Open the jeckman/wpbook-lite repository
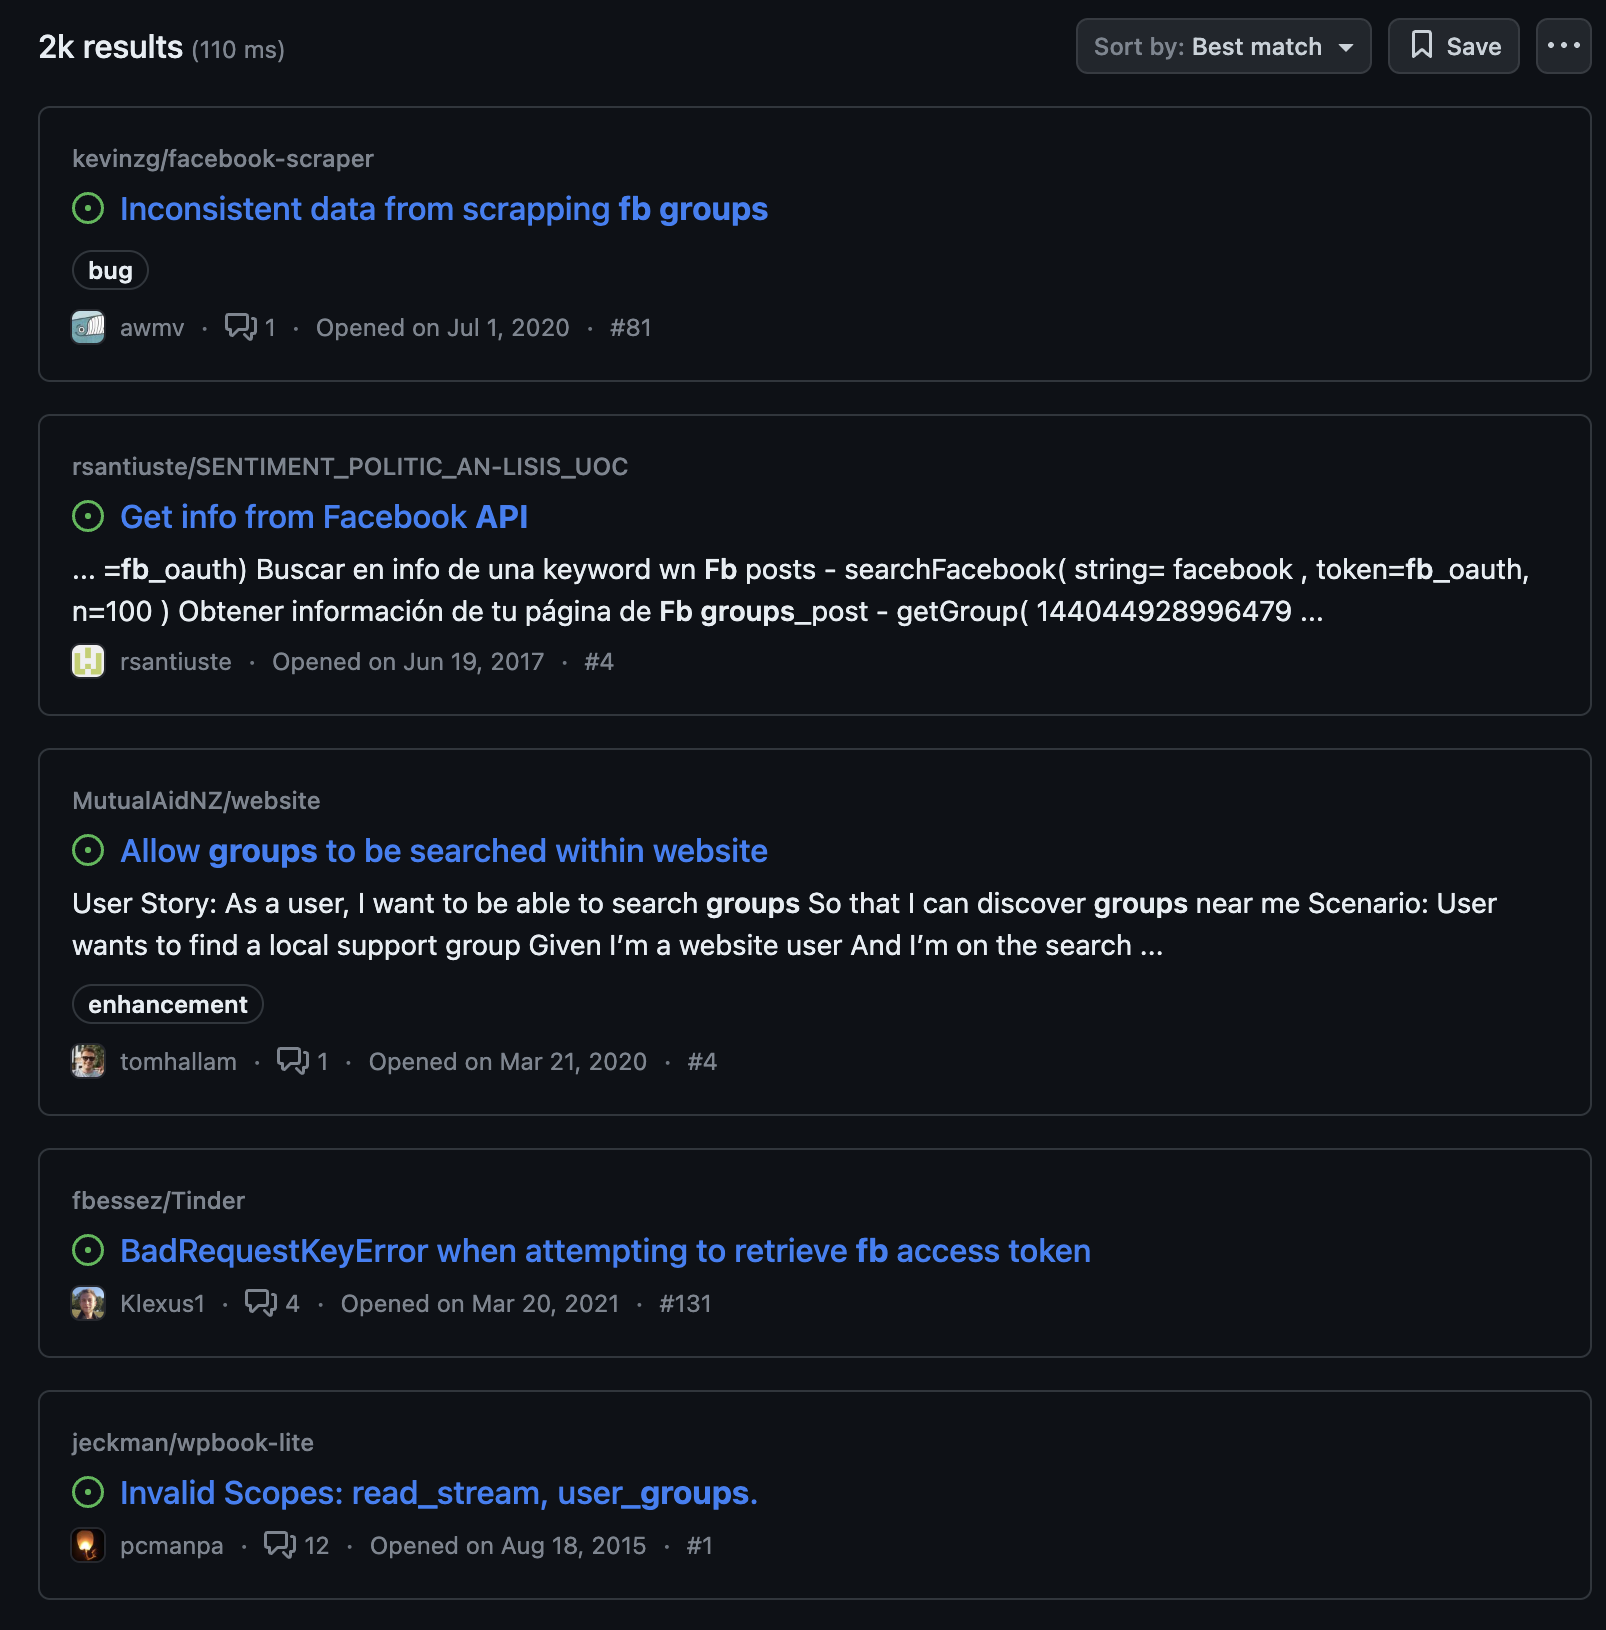 pyautogui.click(x=192, y=1443)
